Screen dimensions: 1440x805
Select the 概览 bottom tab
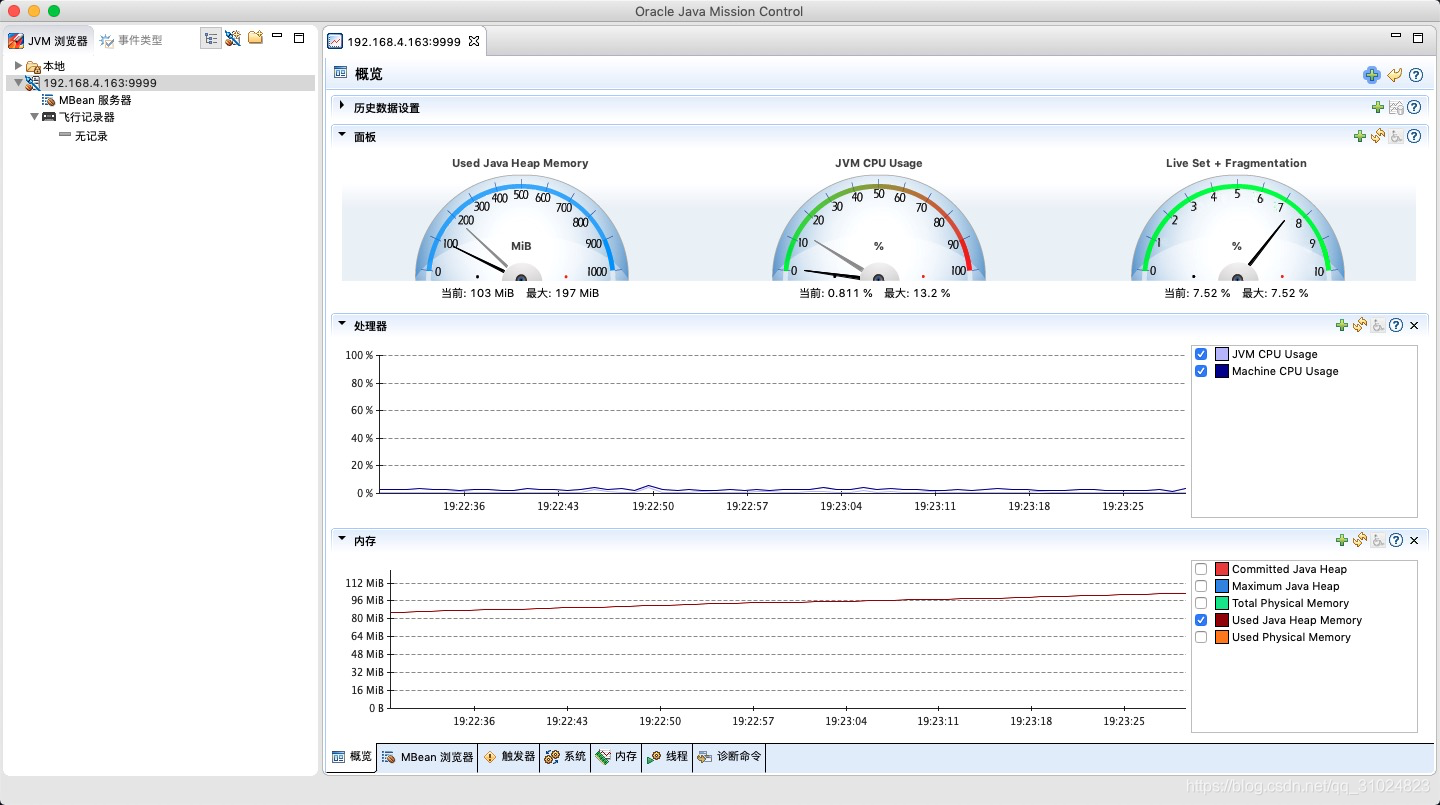pyautogui.click(x=351, y=757)
